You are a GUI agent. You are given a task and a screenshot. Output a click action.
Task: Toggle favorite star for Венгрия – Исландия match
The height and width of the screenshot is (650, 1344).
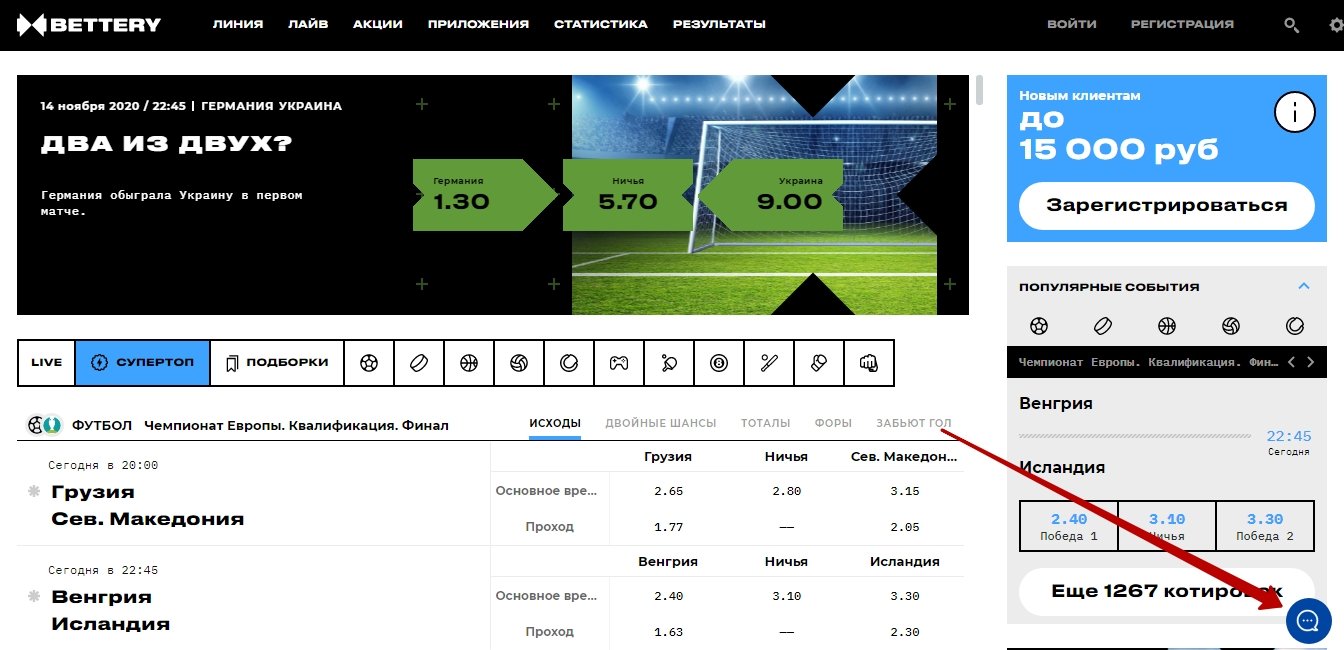pyautogui.click(x=34, y=597)
